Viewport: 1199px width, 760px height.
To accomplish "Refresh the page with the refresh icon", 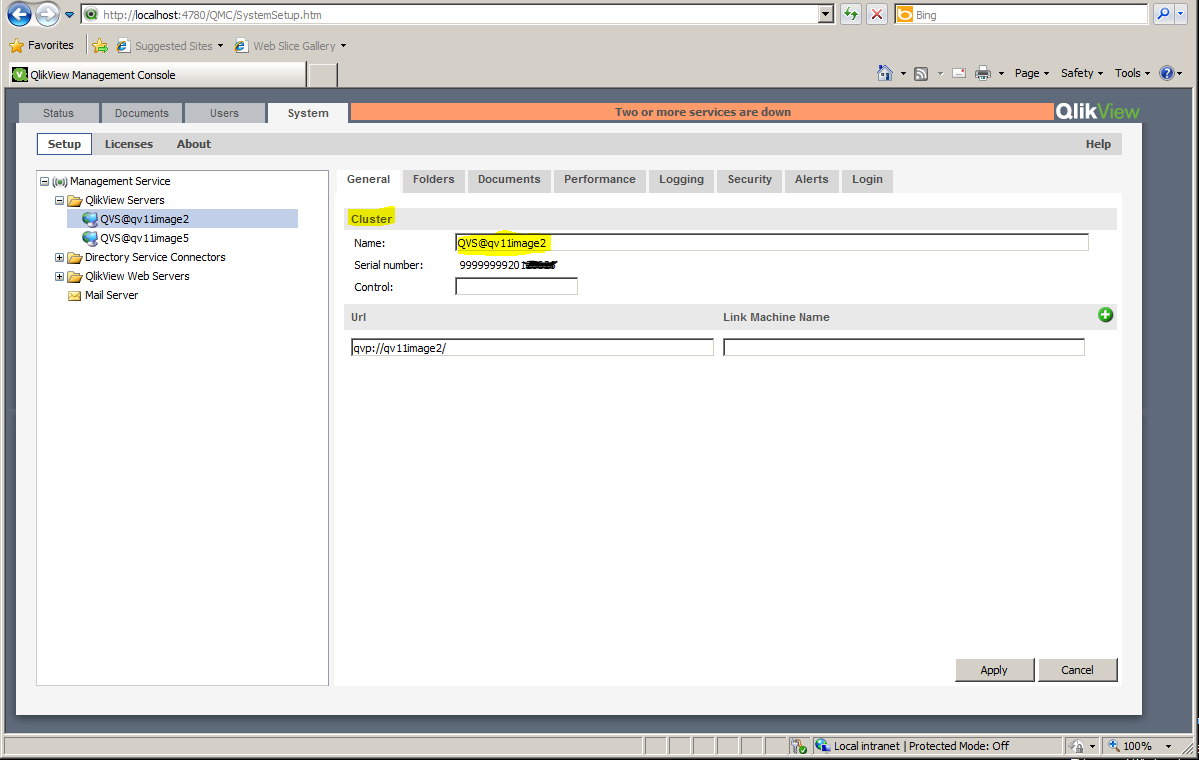I will [x=849, y=14].
